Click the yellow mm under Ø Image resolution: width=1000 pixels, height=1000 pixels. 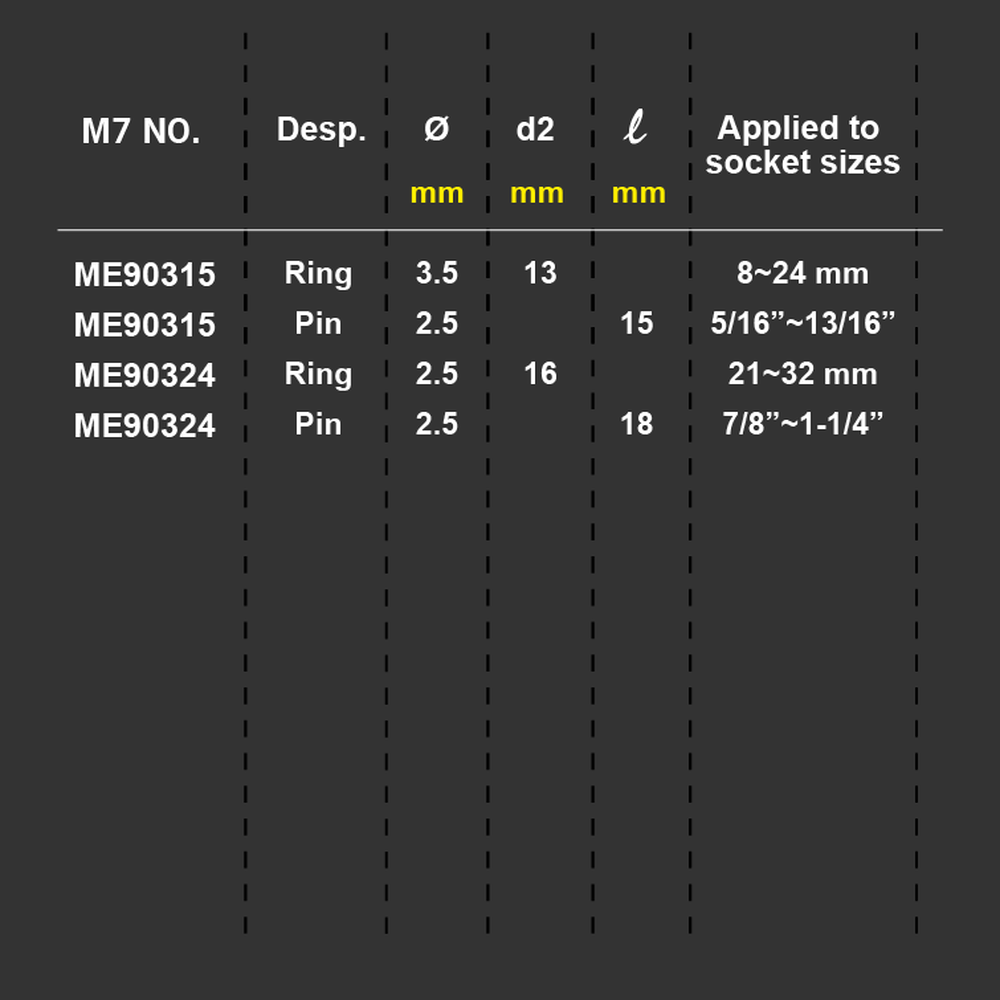click(437, 193)
